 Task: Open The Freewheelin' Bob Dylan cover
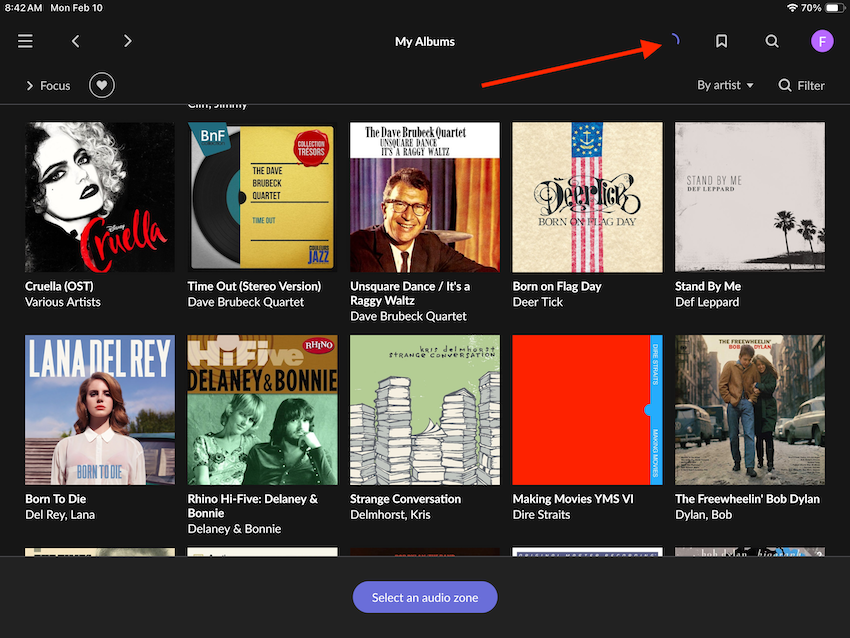(x=750, y=410)
